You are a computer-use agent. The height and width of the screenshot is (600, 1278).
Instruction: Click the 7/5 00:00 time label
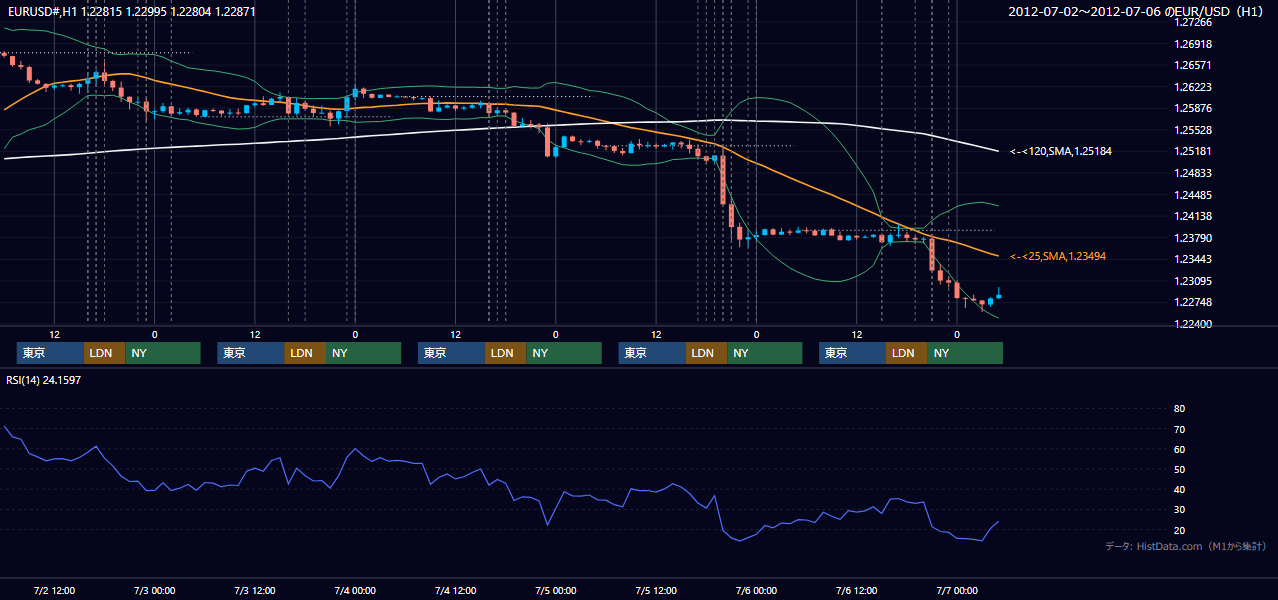pos(555,590)
